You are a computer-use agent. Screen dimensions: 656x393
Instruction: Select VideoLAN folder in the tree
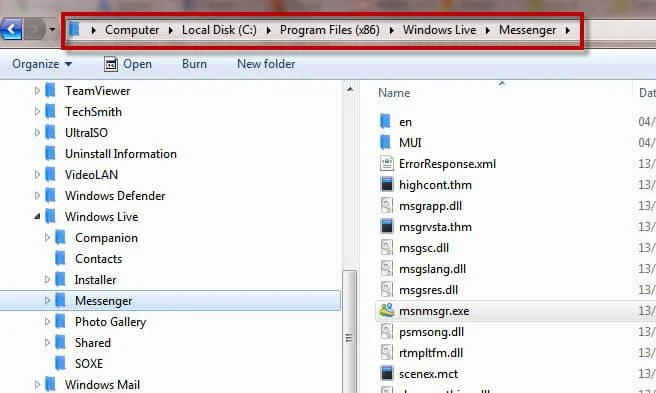(x=91, y=175)
